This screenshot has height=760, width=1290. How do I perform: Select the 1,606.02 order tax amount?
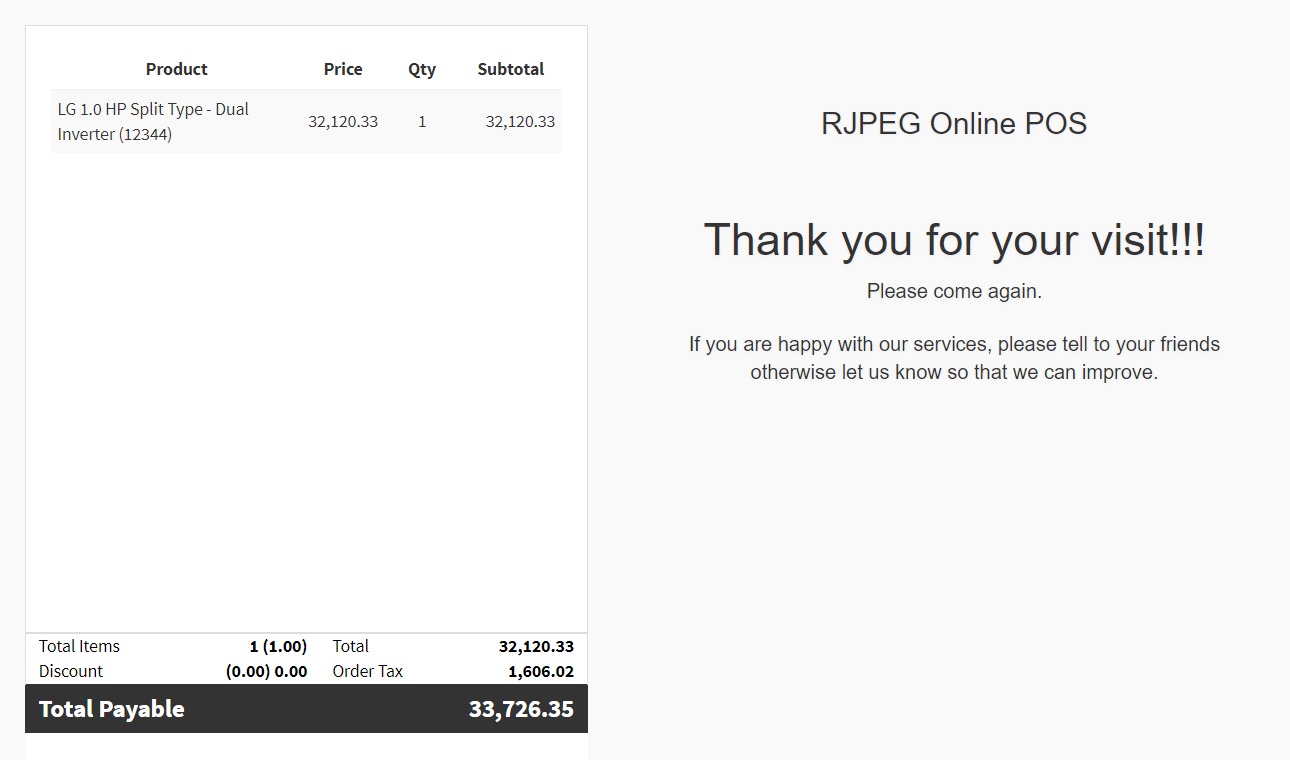tap(540, 672)
